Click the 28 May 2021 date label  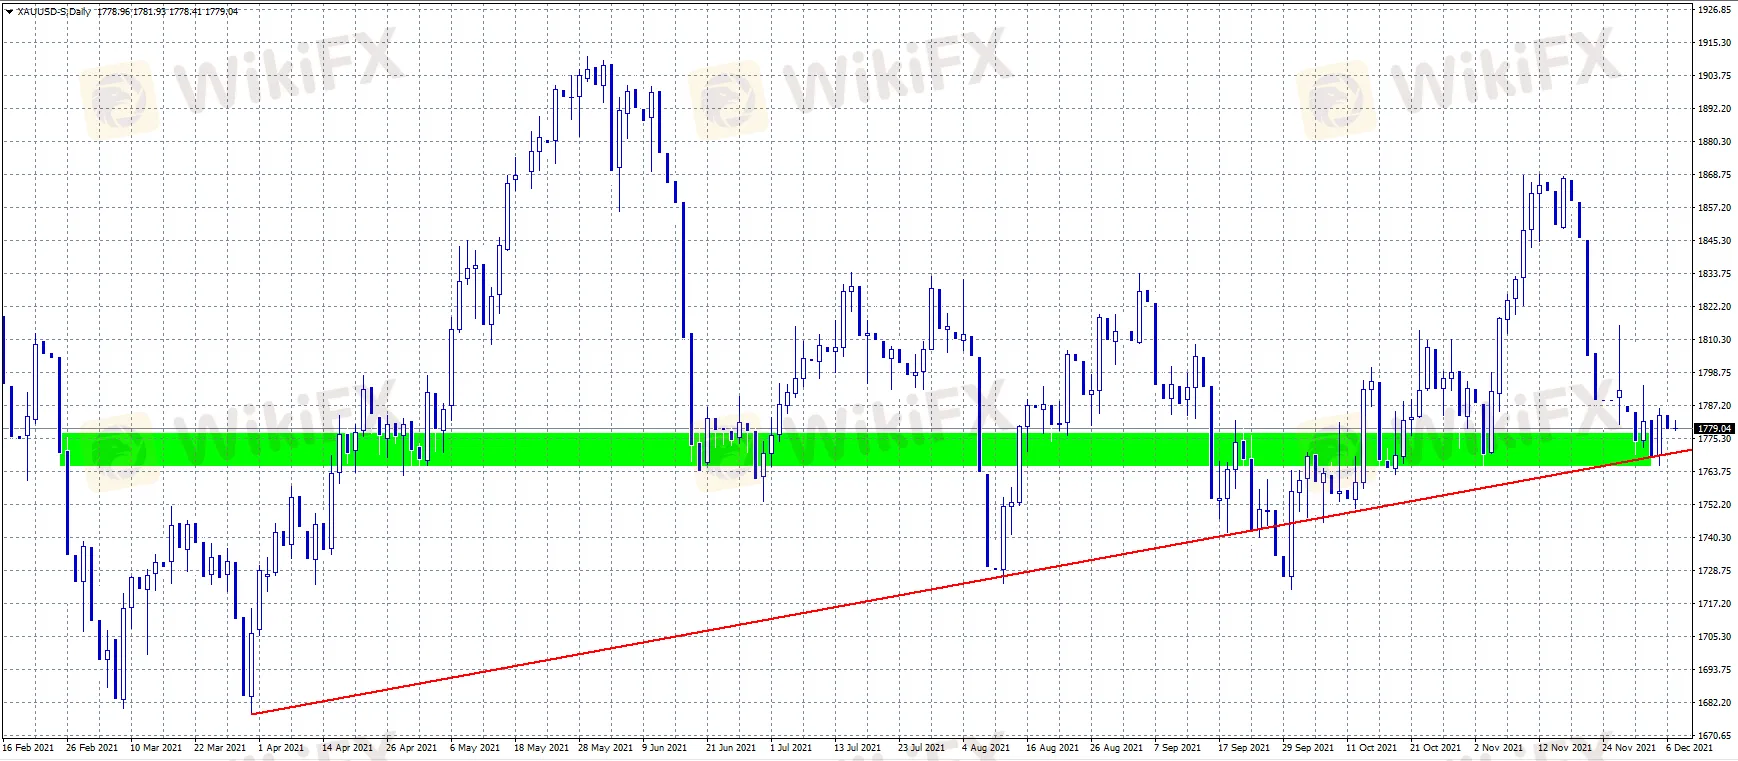click(606, 748)
